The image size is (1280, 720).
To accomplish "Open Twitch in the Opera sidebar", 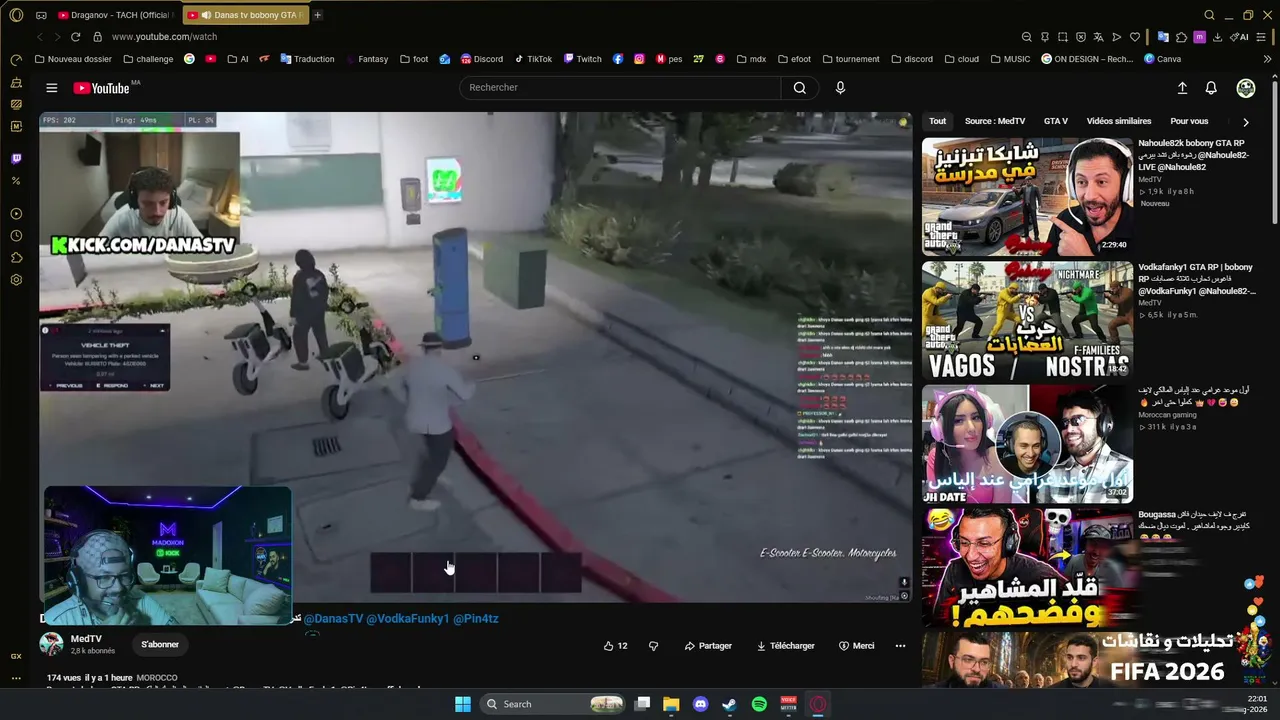I will pos(16,159).
